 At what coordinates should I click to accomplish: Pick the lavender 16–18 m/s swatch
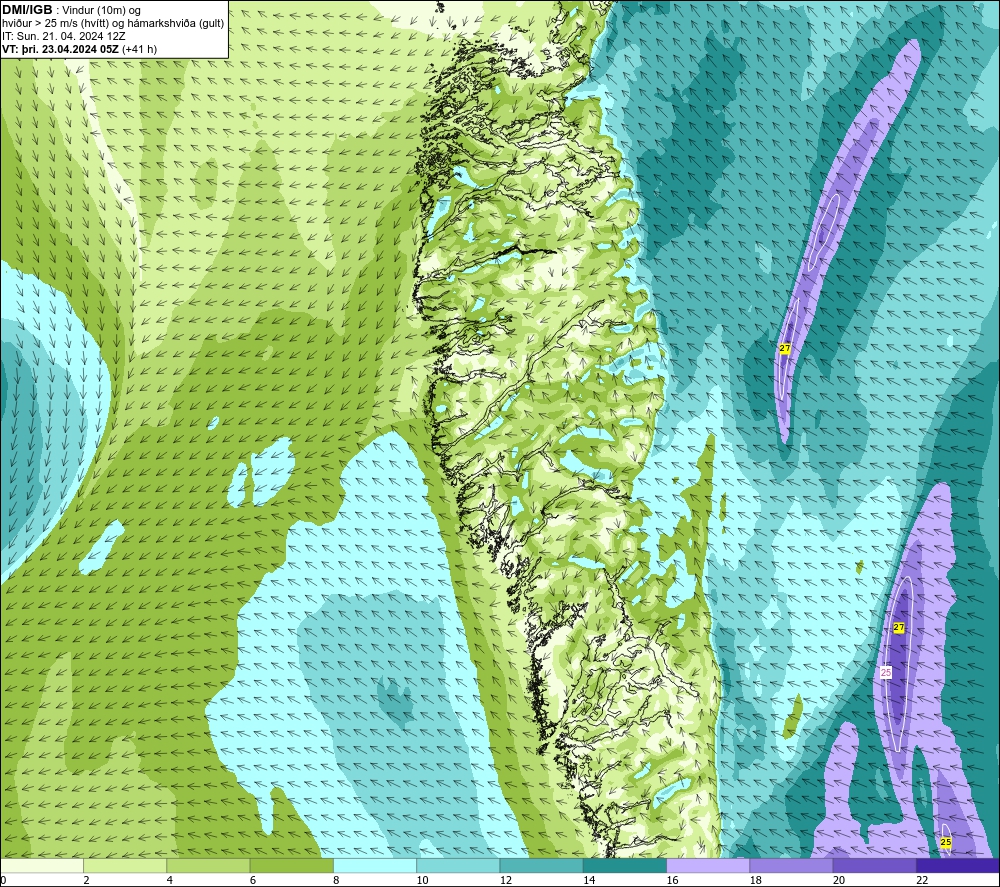pyautogui.click(x=708, y=865)
